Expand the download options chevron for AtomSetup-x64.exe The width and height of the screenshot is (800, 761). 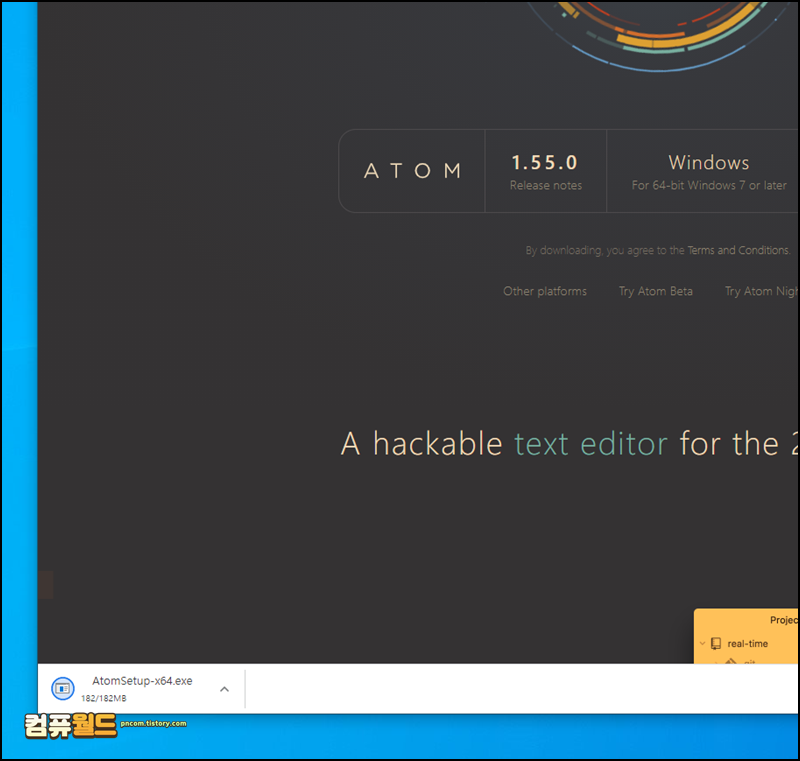[x=224, y=689]
